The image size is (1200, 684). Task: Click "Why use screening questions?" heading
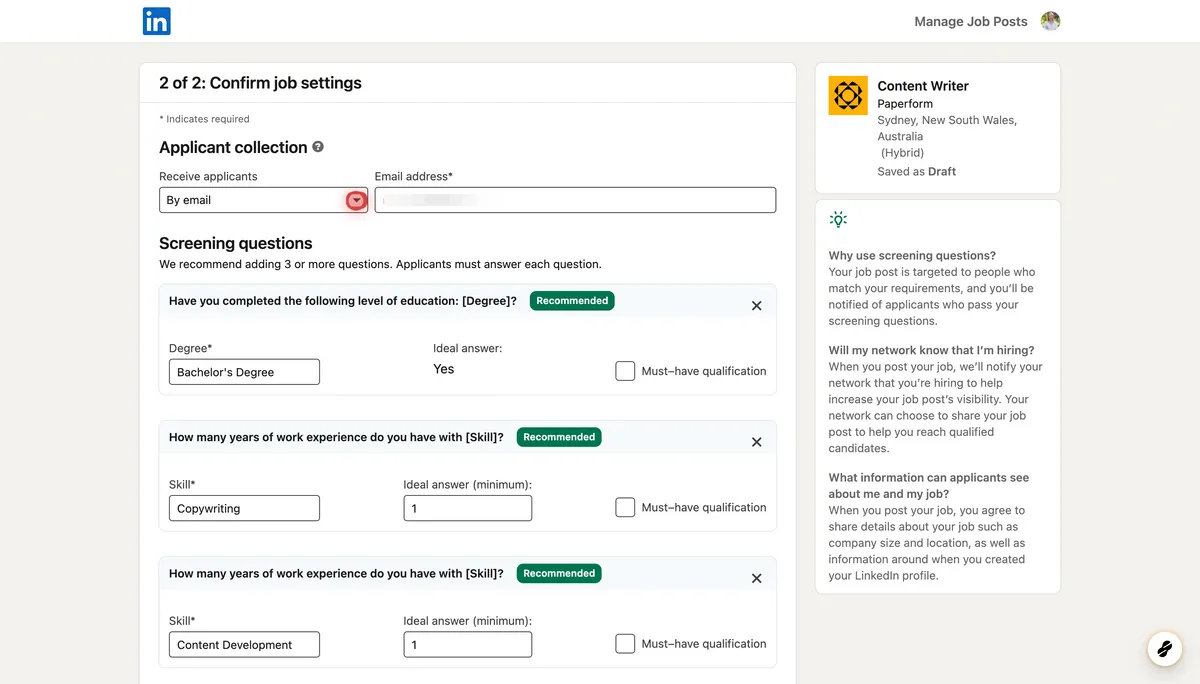click(x=912, y=255)
